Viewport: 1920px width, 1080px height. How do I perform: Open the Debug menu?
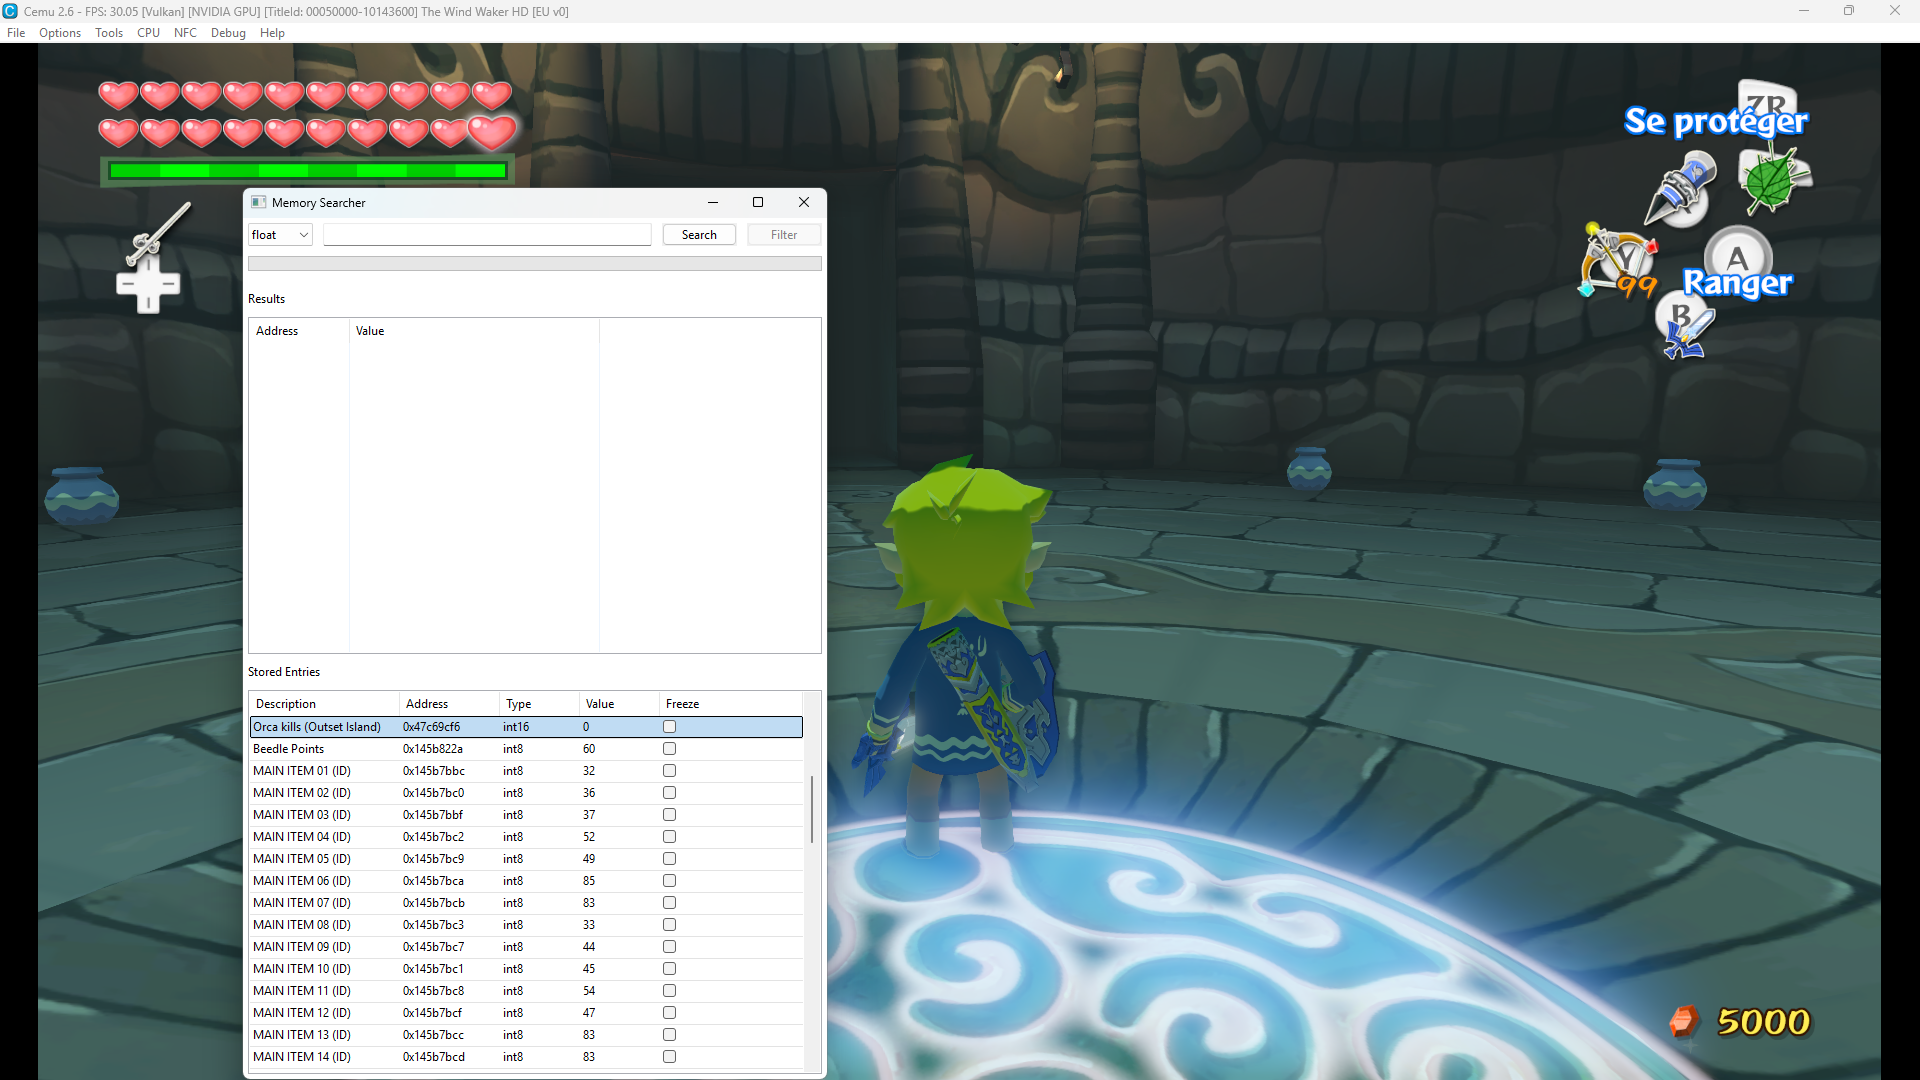(x=228, y=33)
